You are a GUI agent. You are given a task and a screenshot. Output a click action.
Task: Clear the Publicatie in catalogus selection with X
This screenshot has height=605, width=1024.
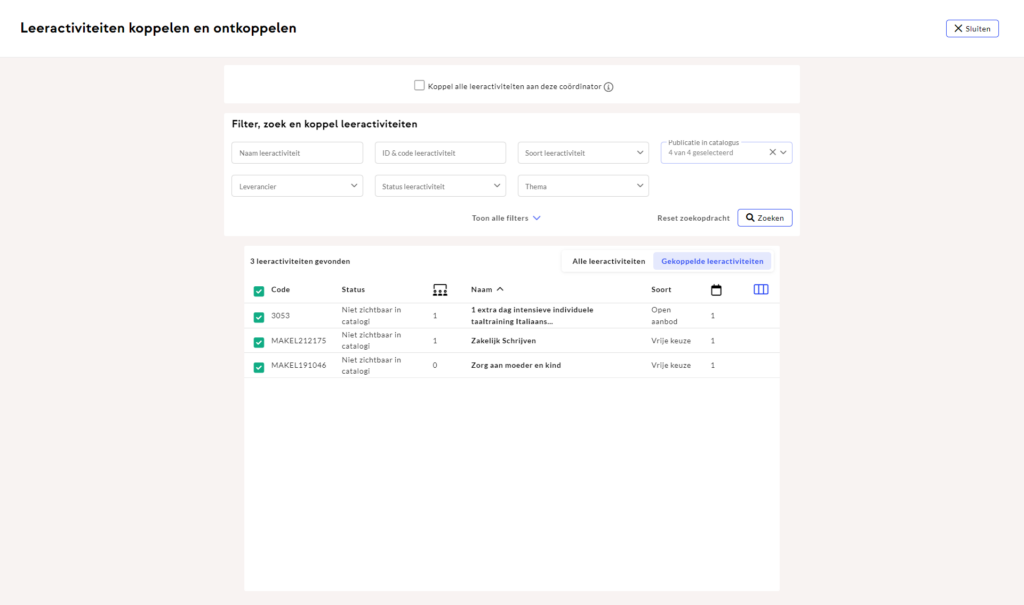point(772,153)
